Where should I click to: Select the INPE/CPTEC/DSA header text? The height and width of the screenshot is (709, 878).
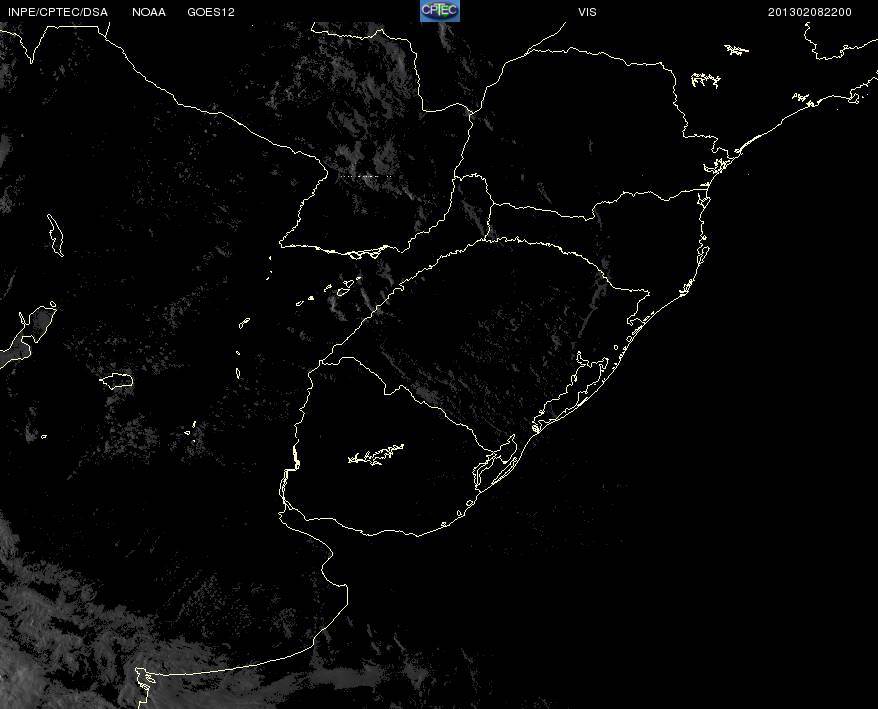pyautogui.click(x=58, y=12)
